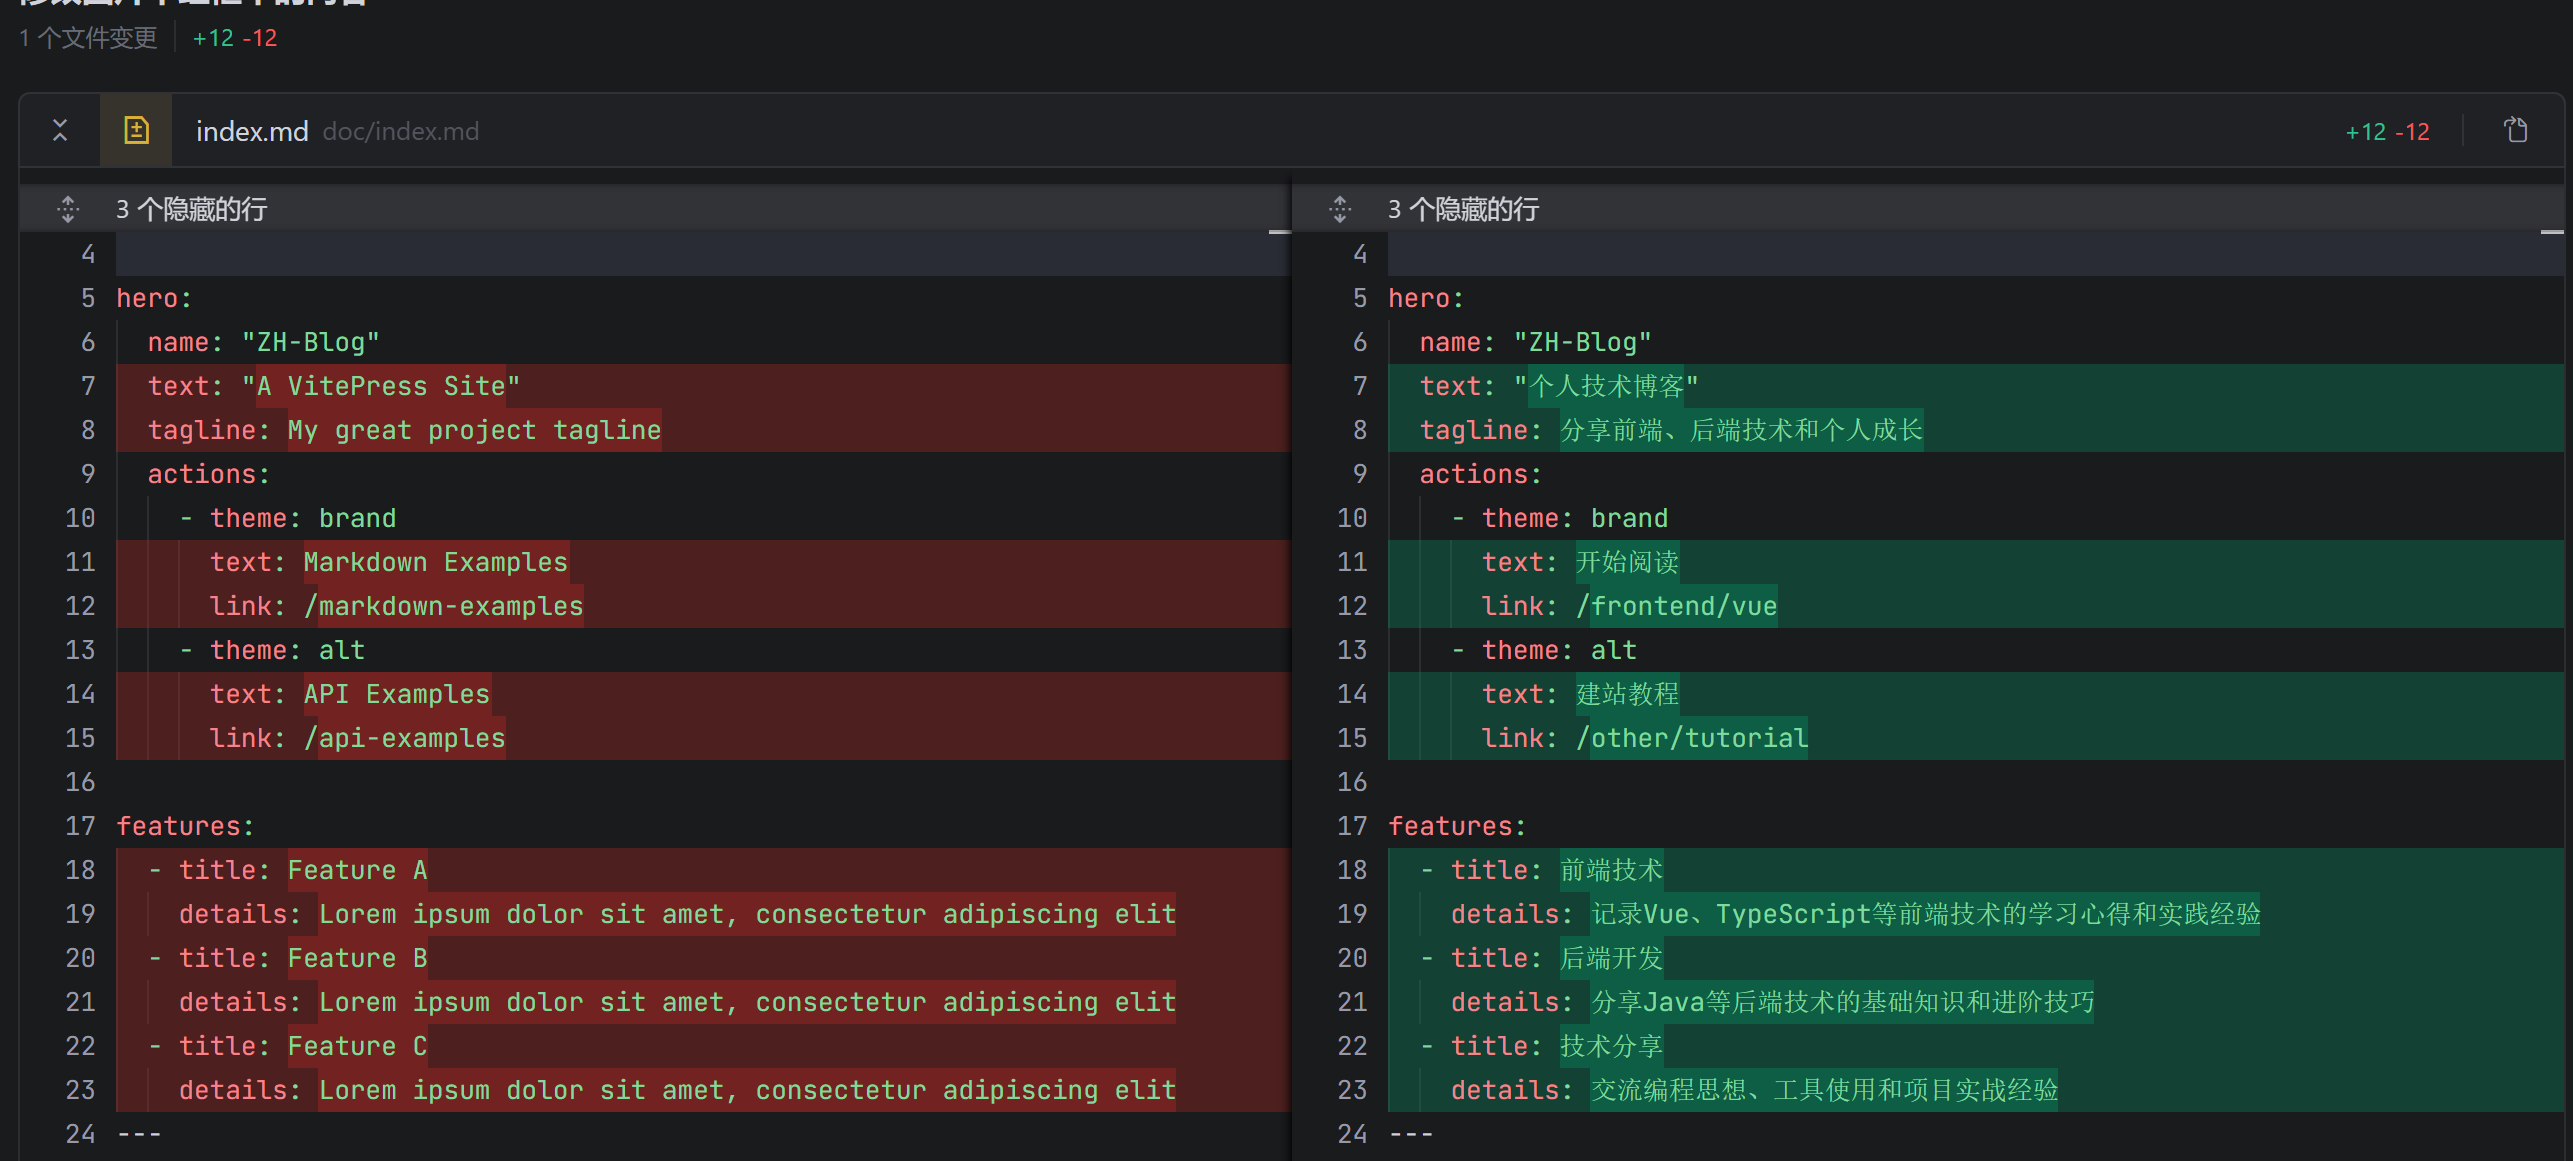Image resolution: width=2573 pixels, height=1161 pixels.
Task: Click the removed 'Feature B' title line
Action: tap(357, 958)
